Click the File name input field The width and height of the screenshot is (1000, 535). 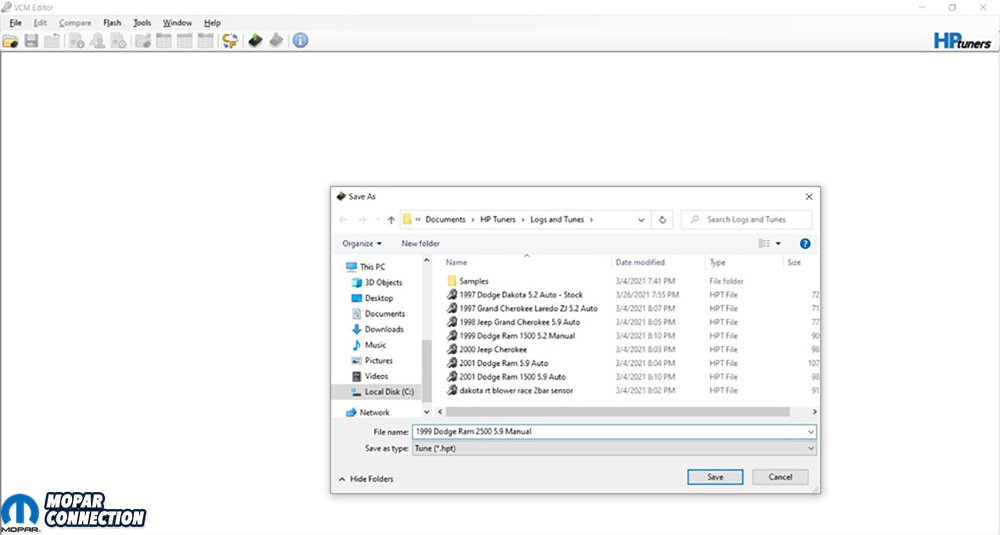(613, 432)
